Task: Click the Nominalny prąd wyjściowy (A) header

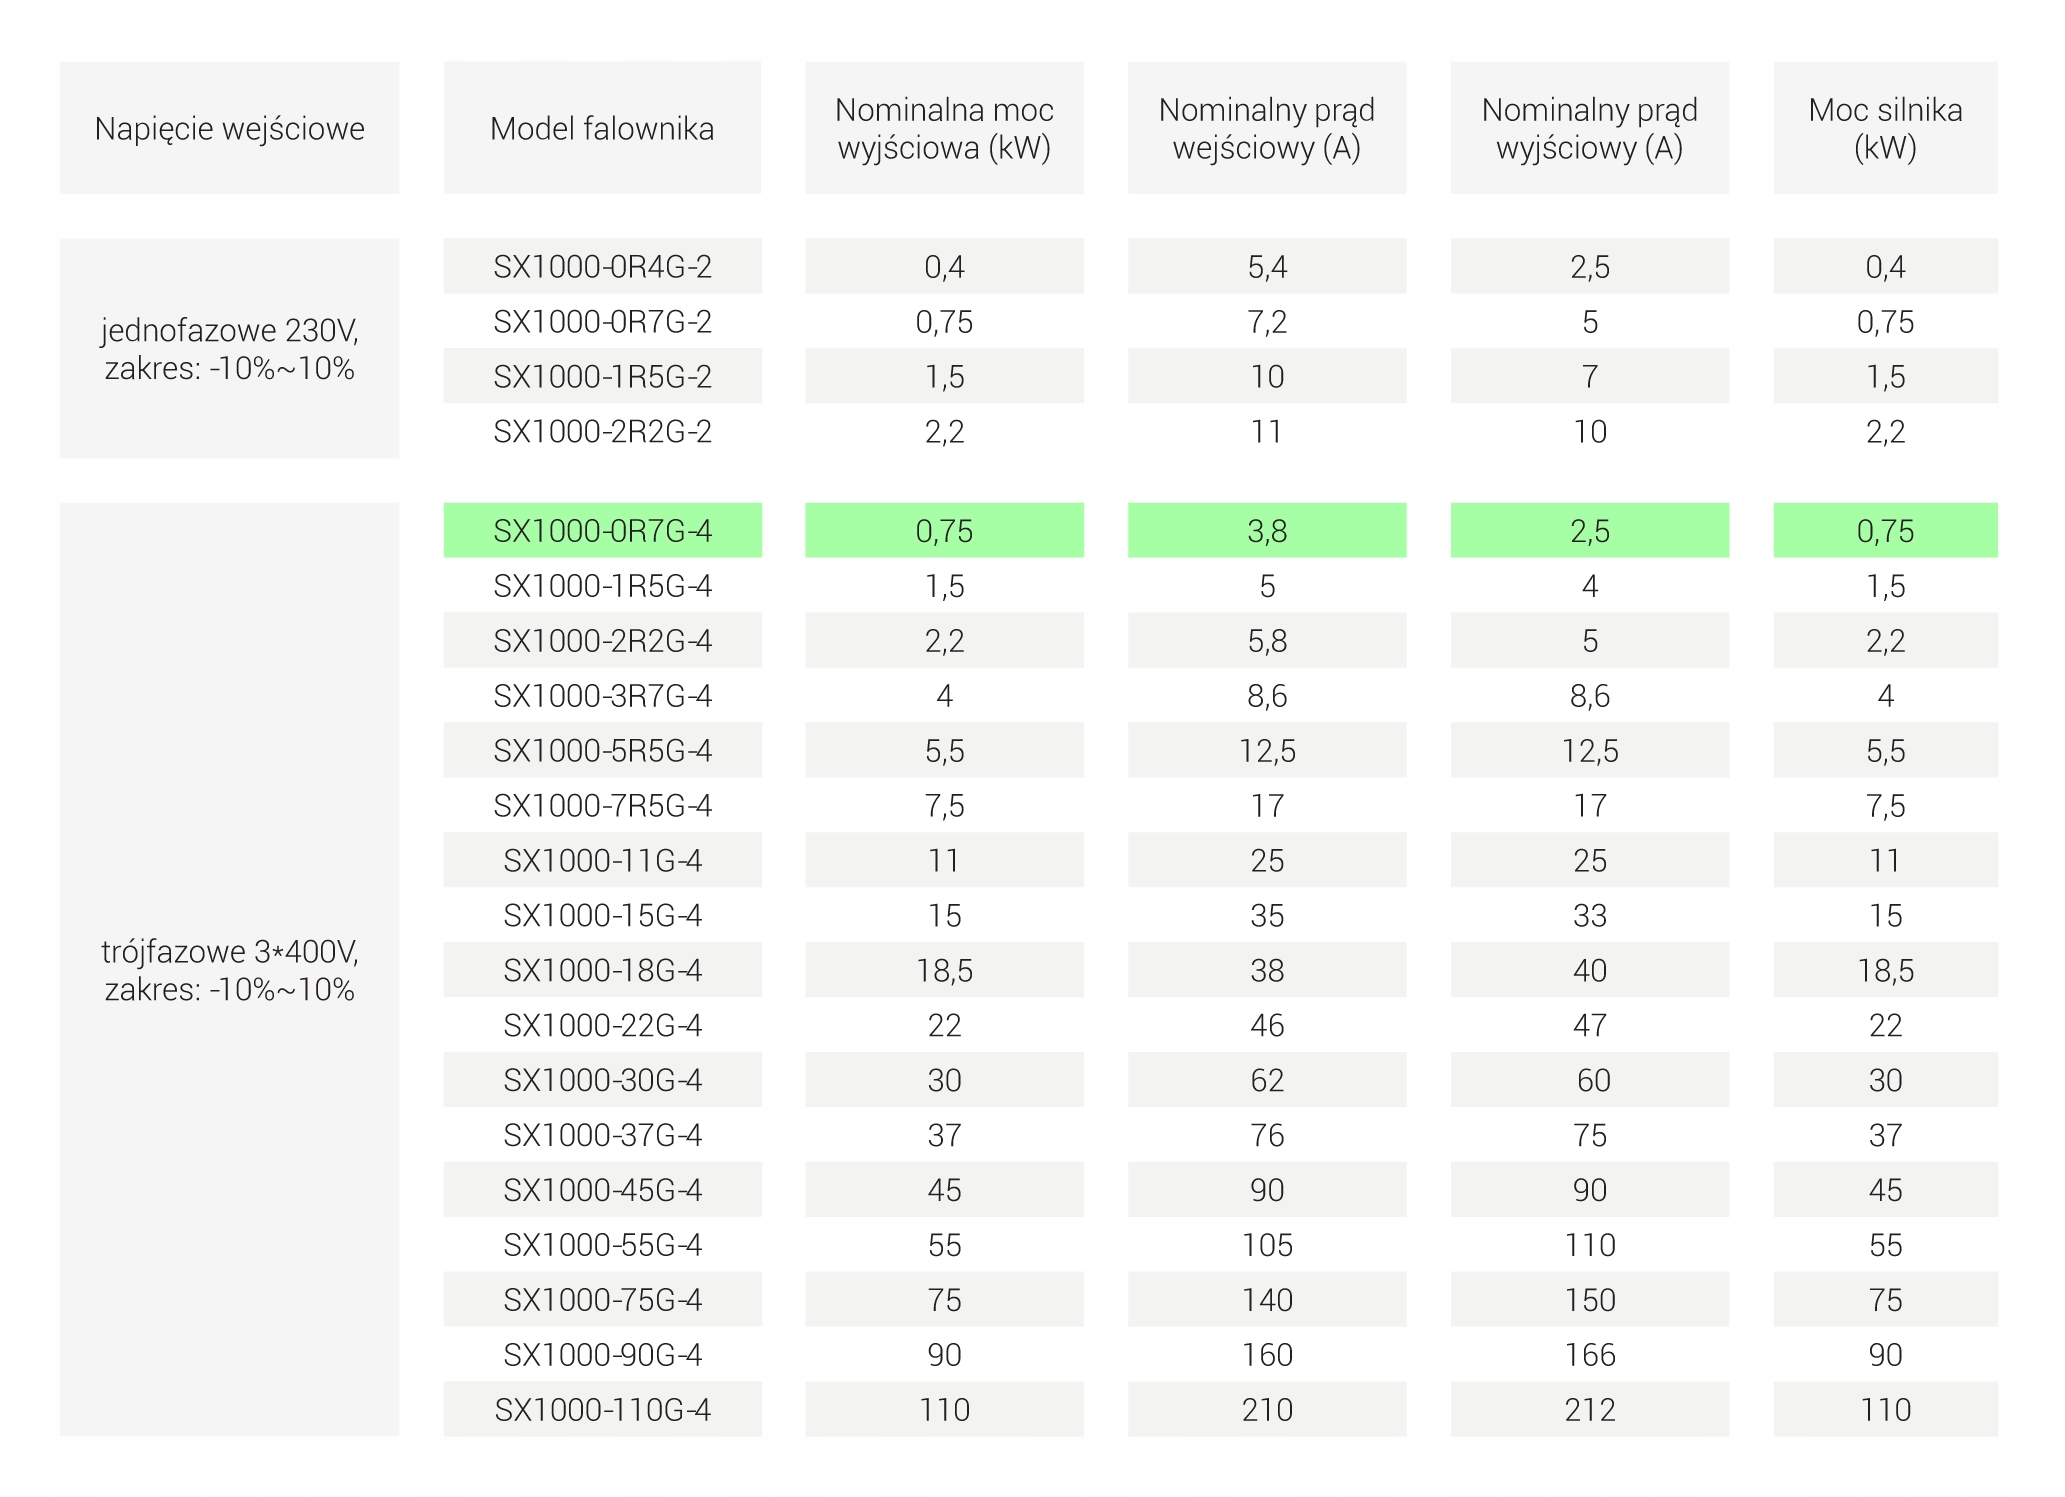Action: tap(1589, 129)
